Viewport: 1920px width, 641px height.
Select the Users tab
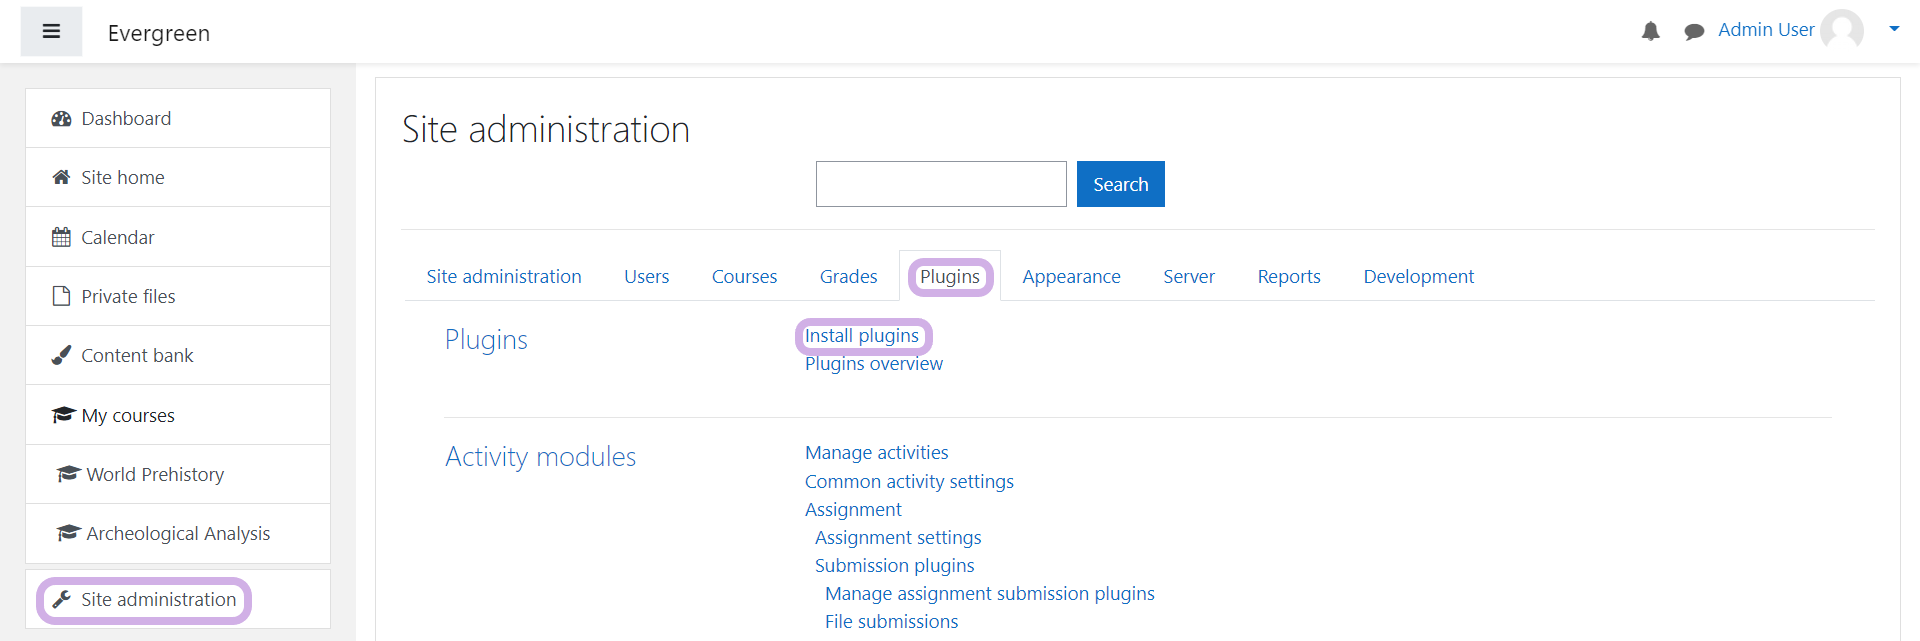646,277
